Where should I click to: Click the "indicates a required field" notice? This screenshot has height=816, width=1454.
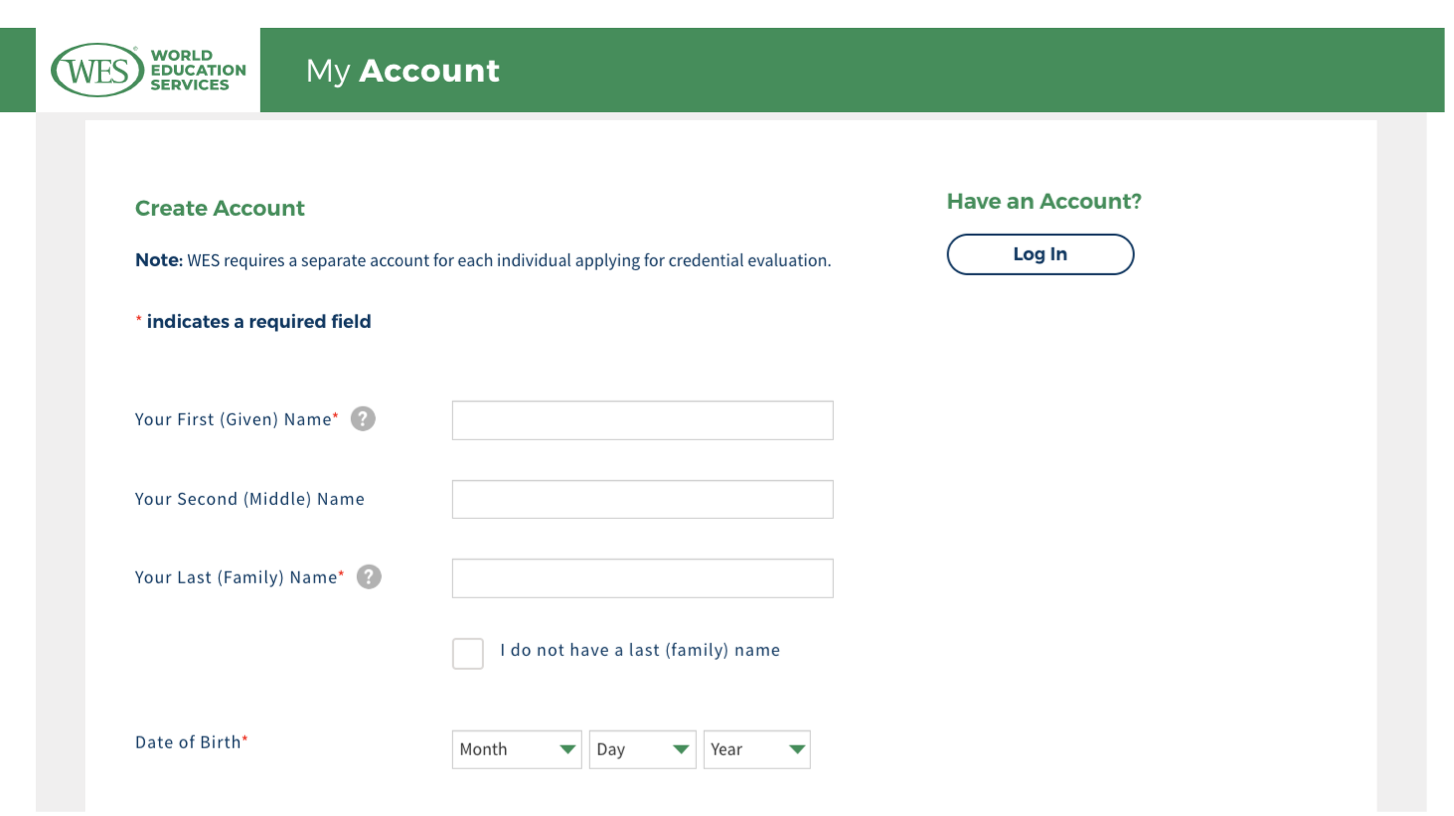click(258, 321)
